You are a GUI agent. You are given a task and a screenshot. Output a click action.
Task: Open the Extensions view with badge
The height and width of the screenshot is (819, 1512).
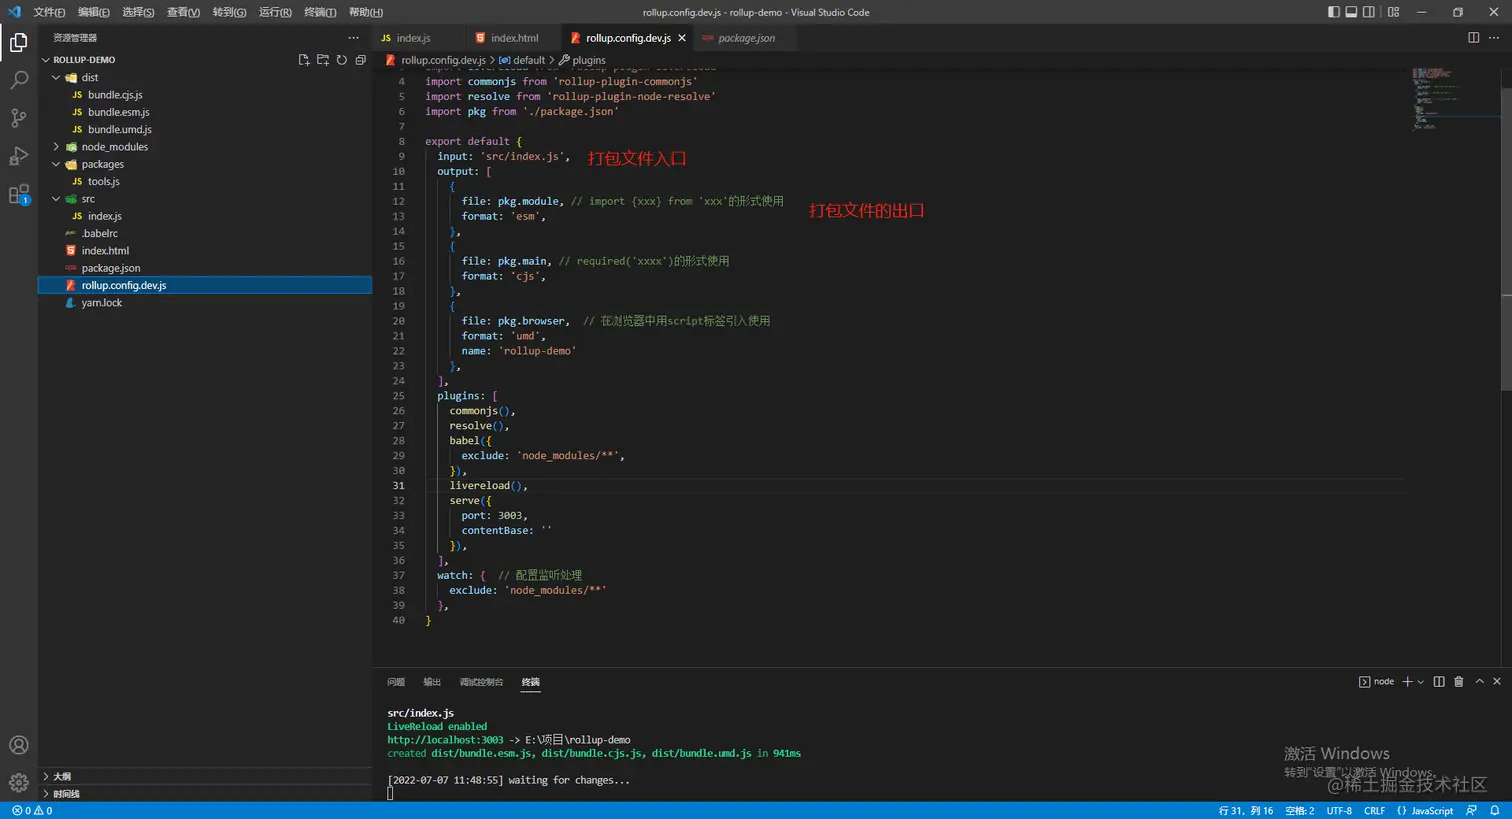[x=18, y=195]
